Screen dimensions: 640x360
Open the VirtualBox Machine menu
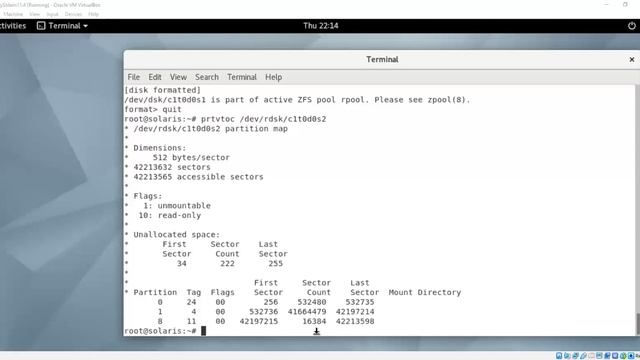coord(13,14)
